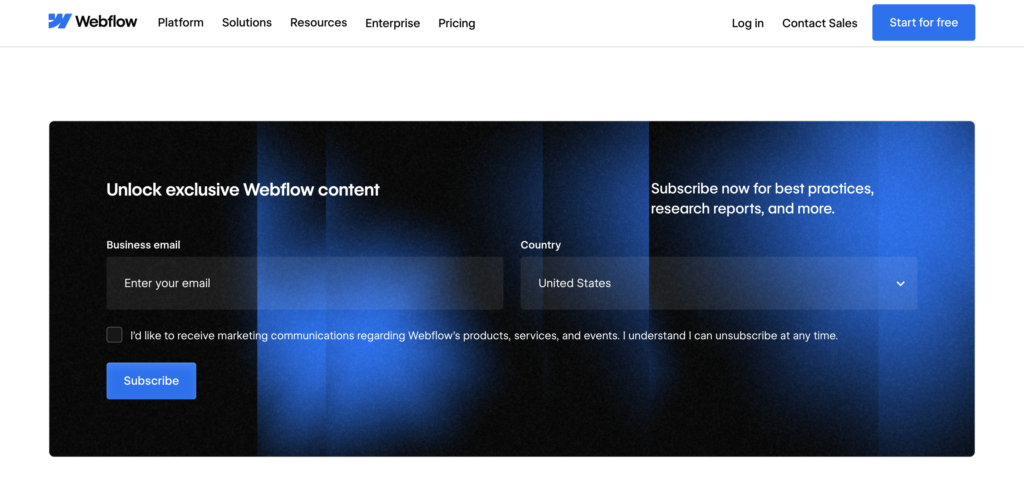Click the Webflow logo icon

pyautogui.click(x=60, y=21)
